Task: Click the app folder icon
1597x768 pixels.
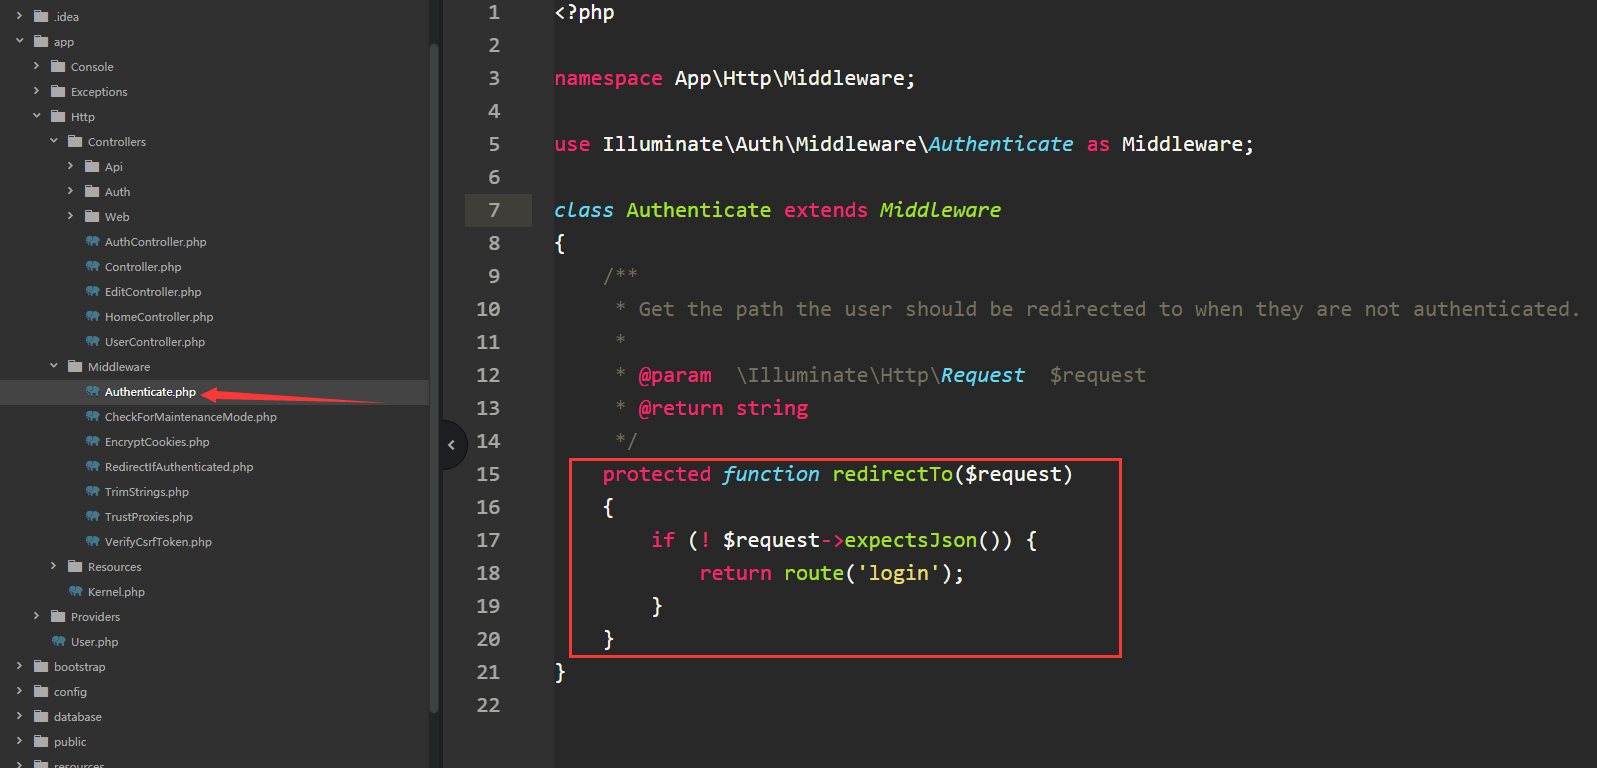Action: (x=41, y=41)
